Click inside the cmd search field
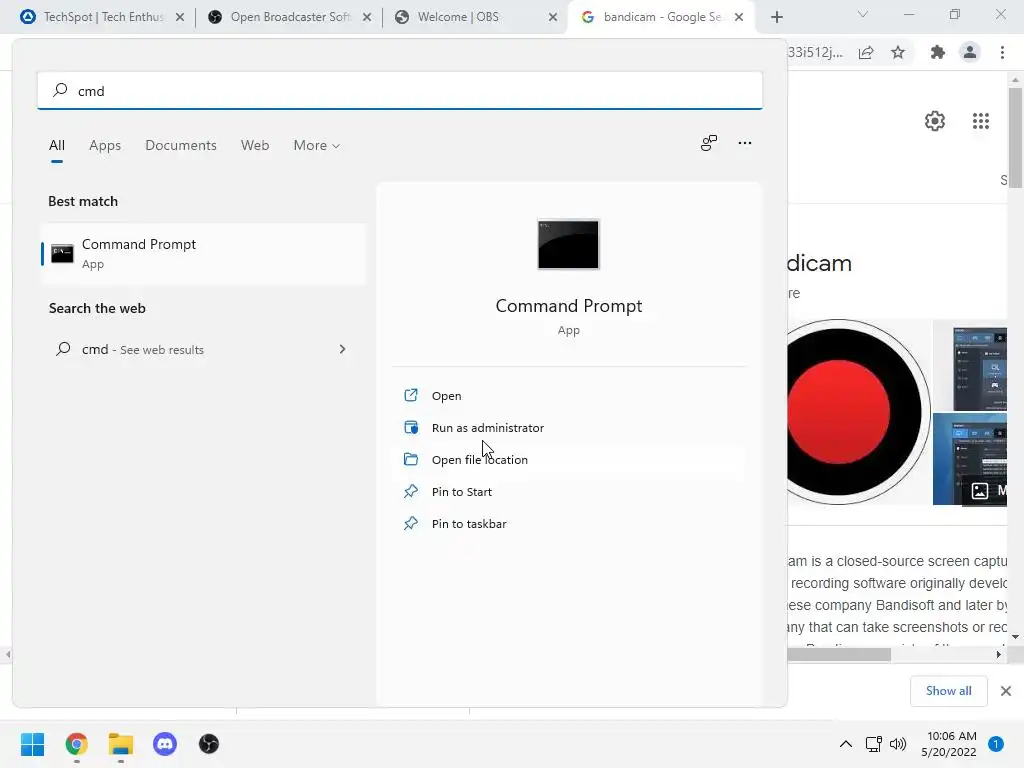Image resolution: width=1024 pixels, height=768 pixels. (x=400, y=90)
